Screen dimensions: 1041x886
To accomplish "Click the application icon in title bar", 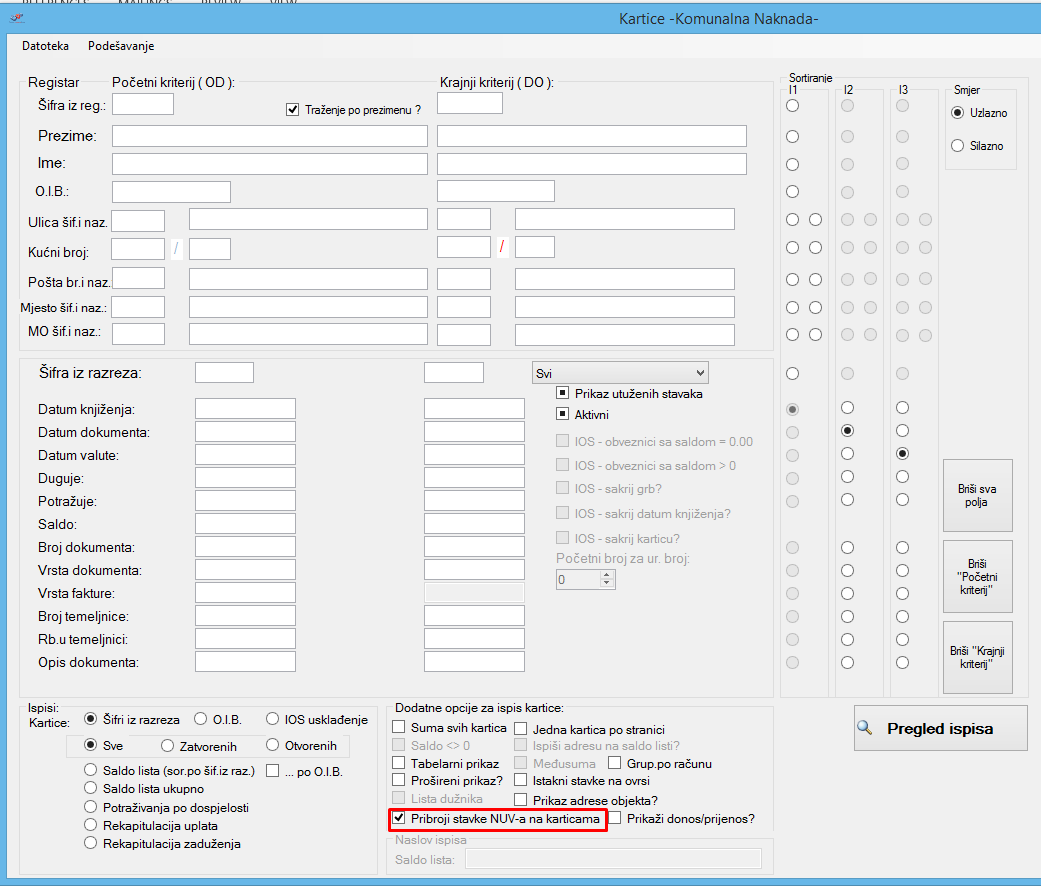I will pos(15,17).
